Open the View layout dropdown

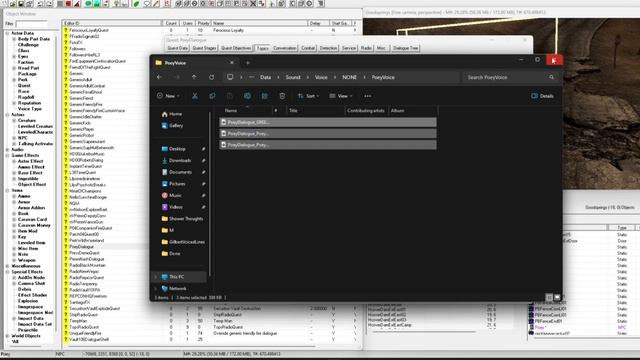click(341, 96)
